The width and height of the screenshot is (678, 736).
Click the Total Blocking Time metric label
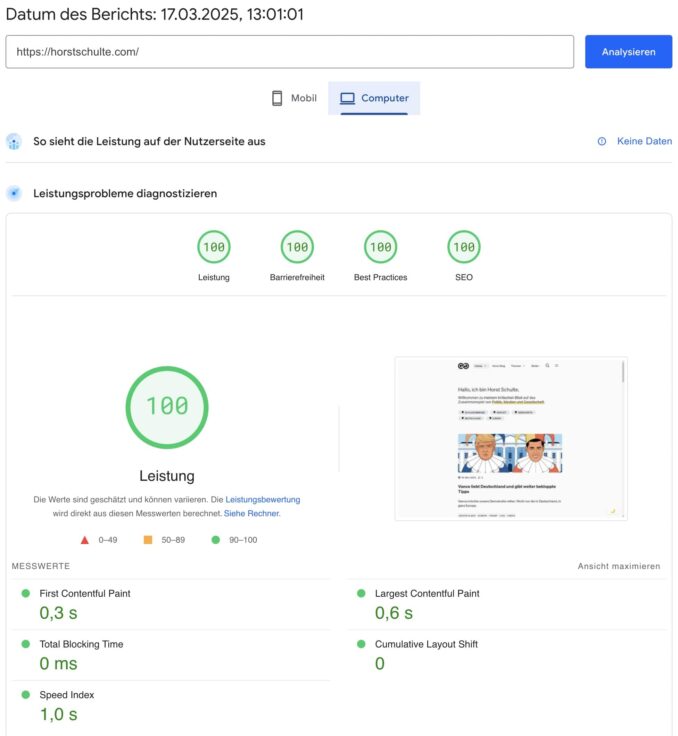[81, 644]
